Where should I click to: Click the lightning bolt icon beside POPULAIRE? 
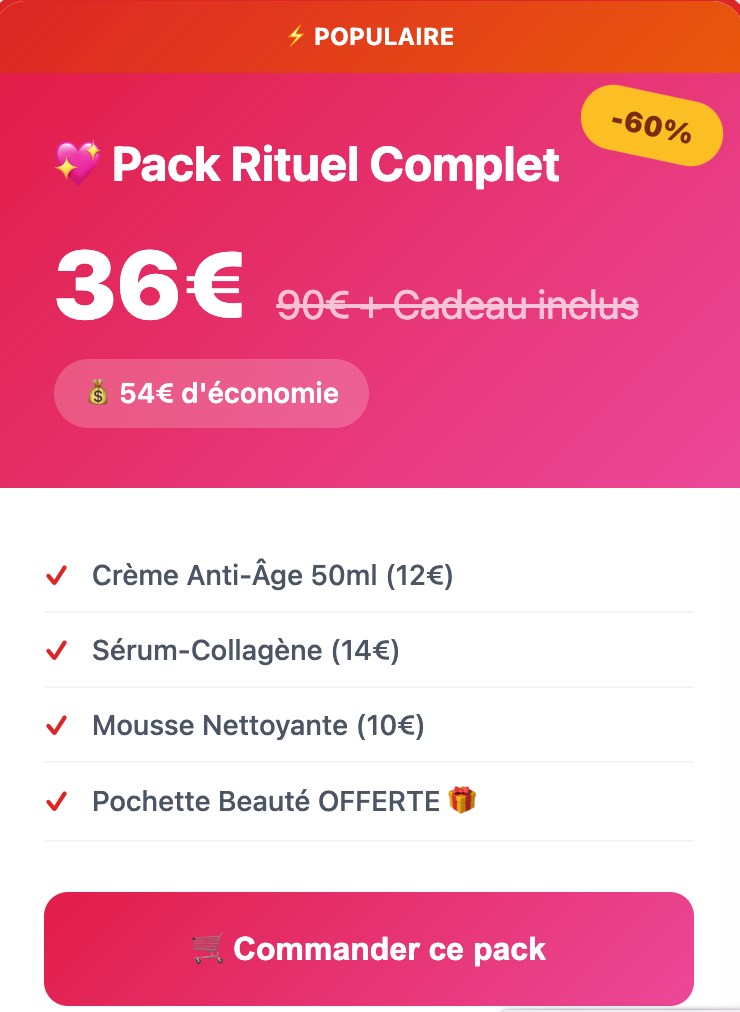(295, 37)
